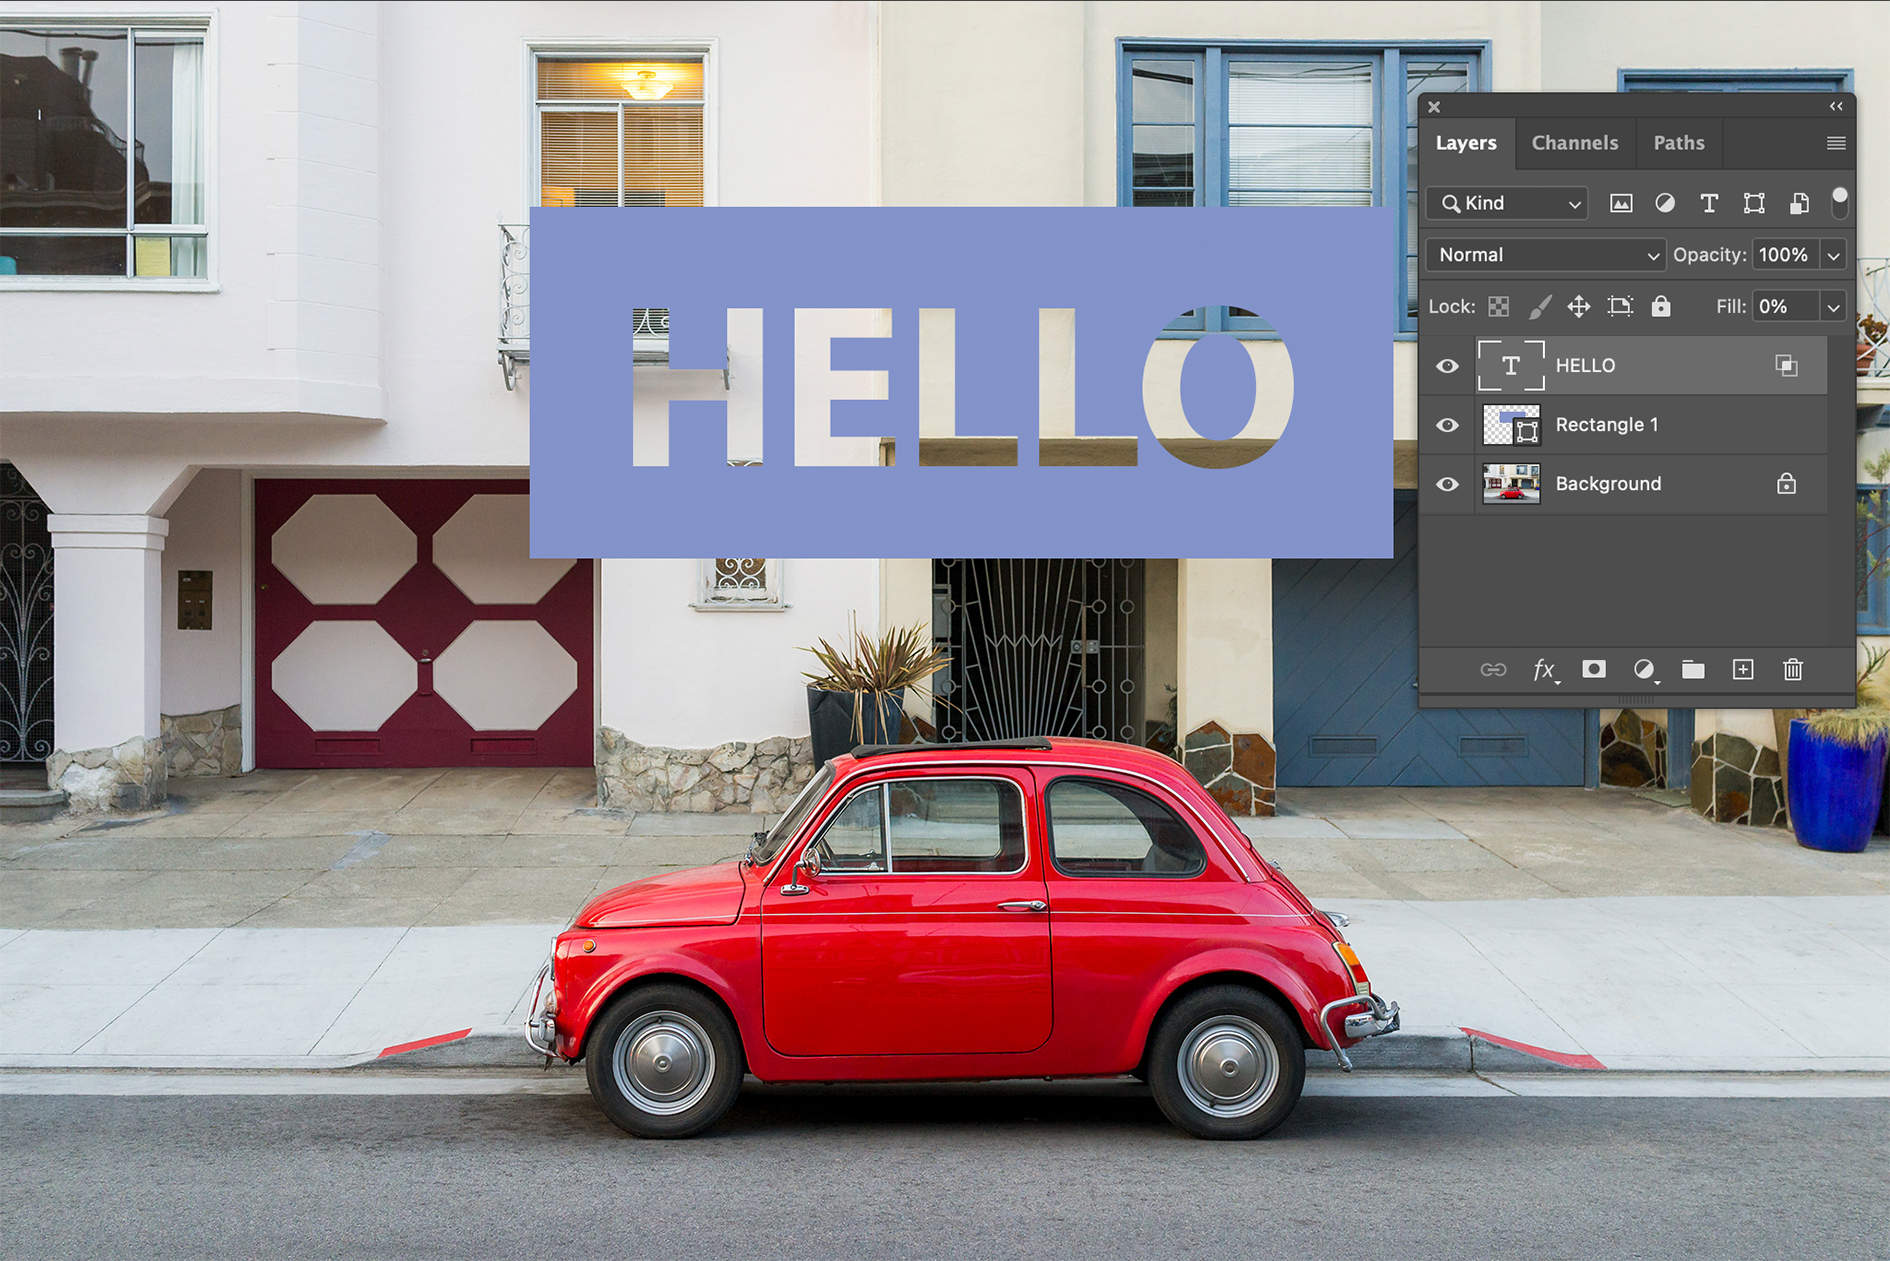Lock all attributes with the padlock icon
Viewport: 1890px width, 1261px height.
(x=1661, y=306)
